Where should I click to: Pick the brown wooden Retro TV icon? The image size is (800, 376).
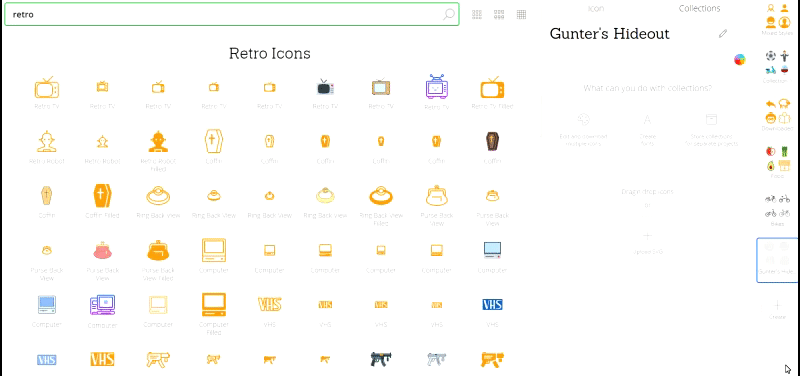point(381,88)
